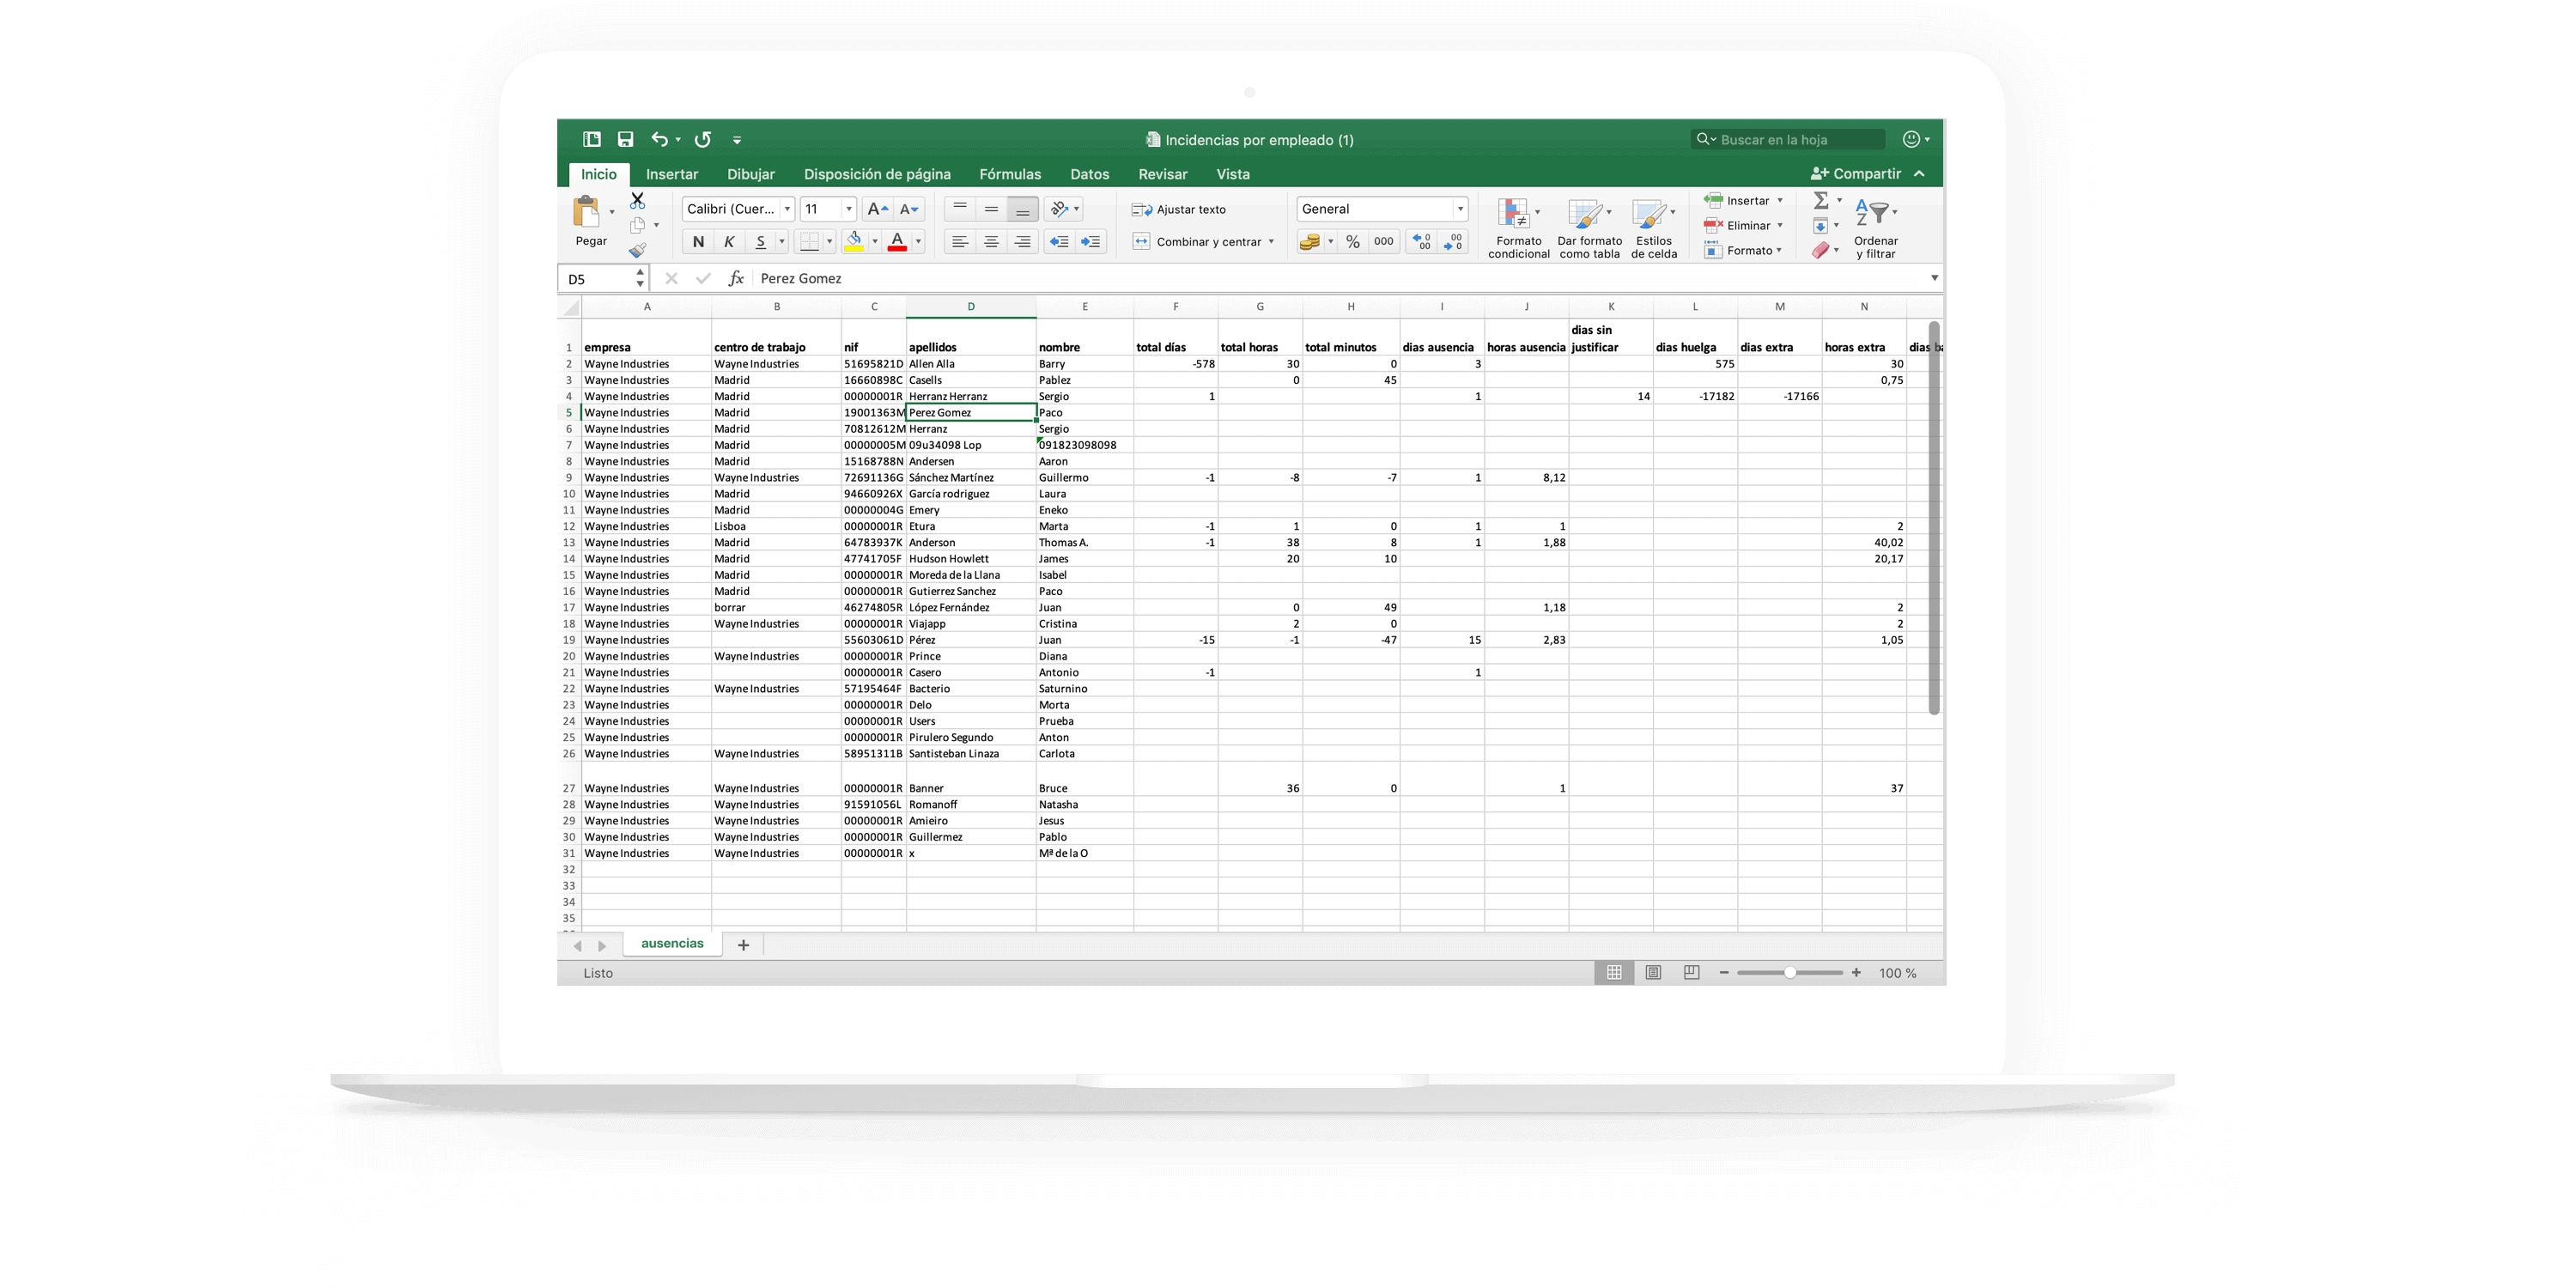Open the Revisar tab

pyautogui.click(x=1163, y=174)
